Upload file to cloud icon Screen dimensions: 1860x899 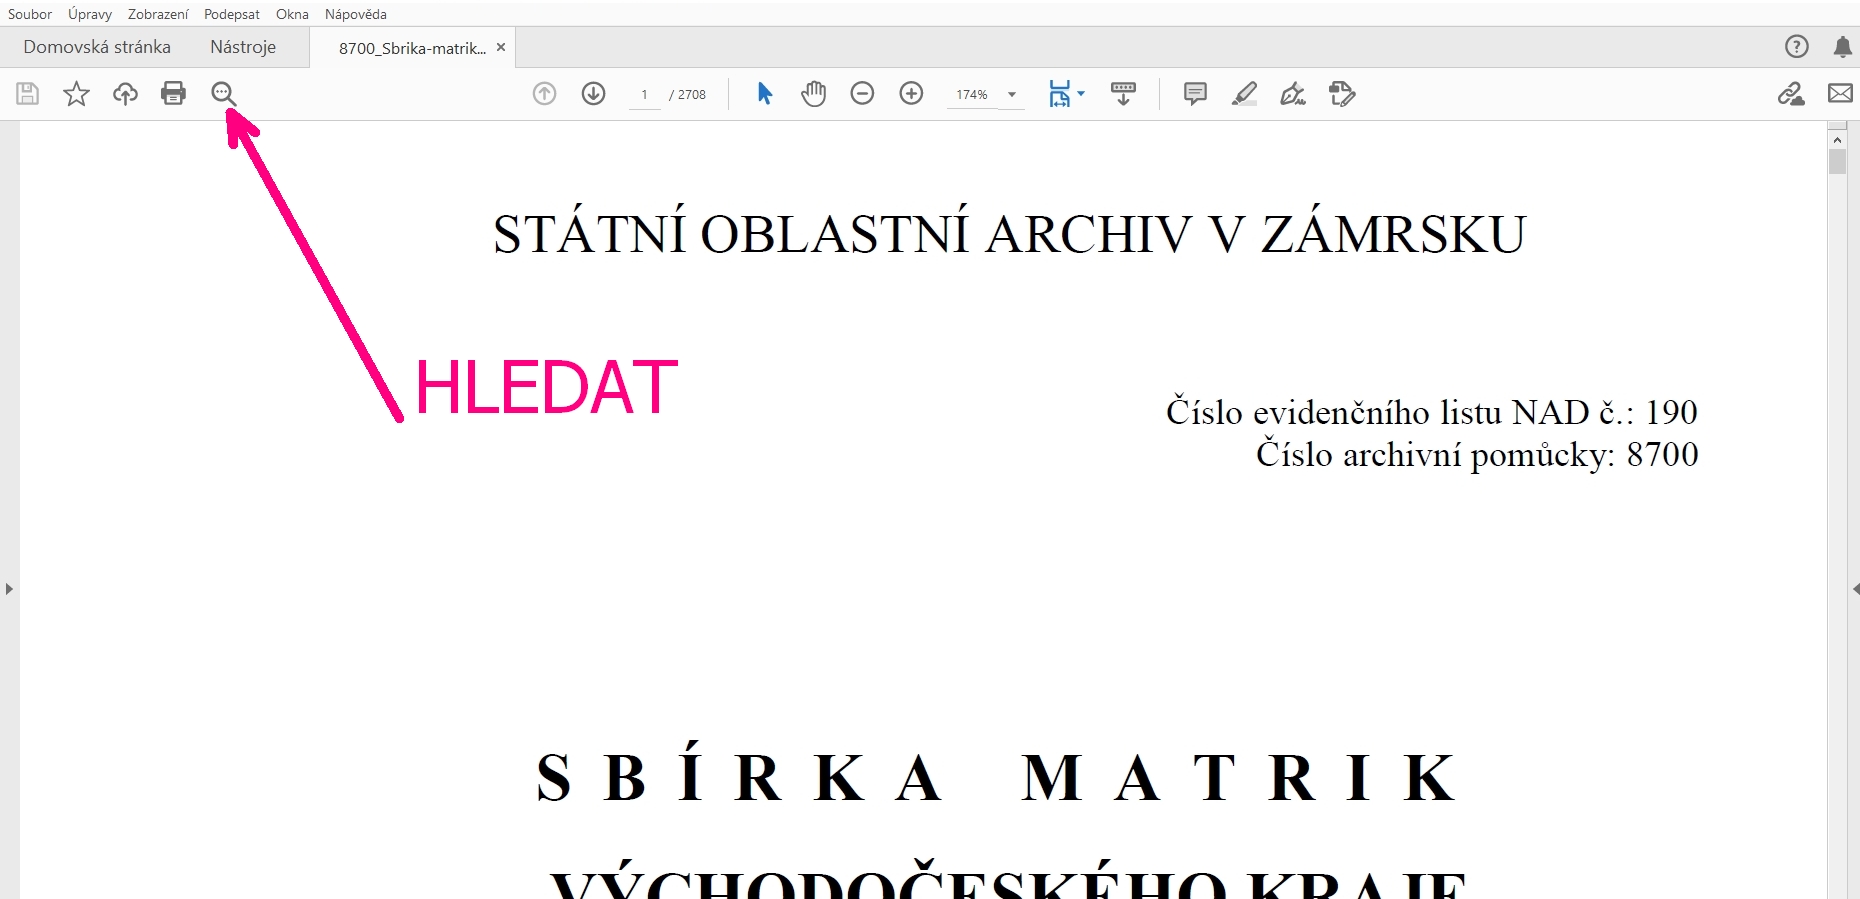coord(125,94)
